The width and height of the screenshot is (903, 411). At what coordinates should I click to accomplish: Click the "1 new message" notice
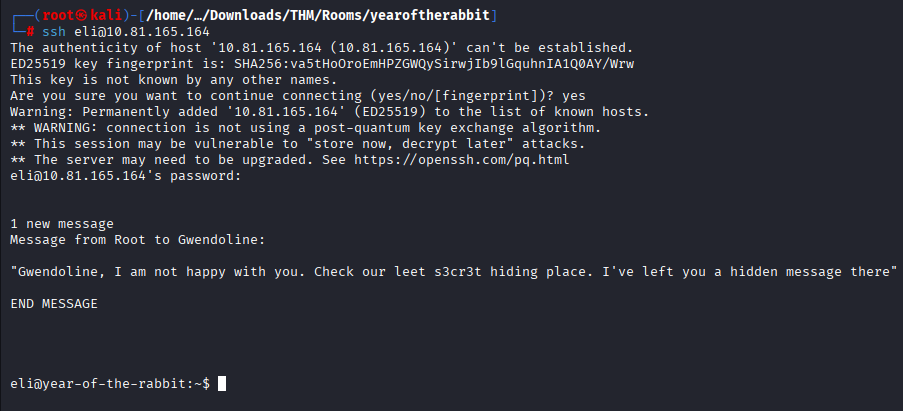click(62, 224)
